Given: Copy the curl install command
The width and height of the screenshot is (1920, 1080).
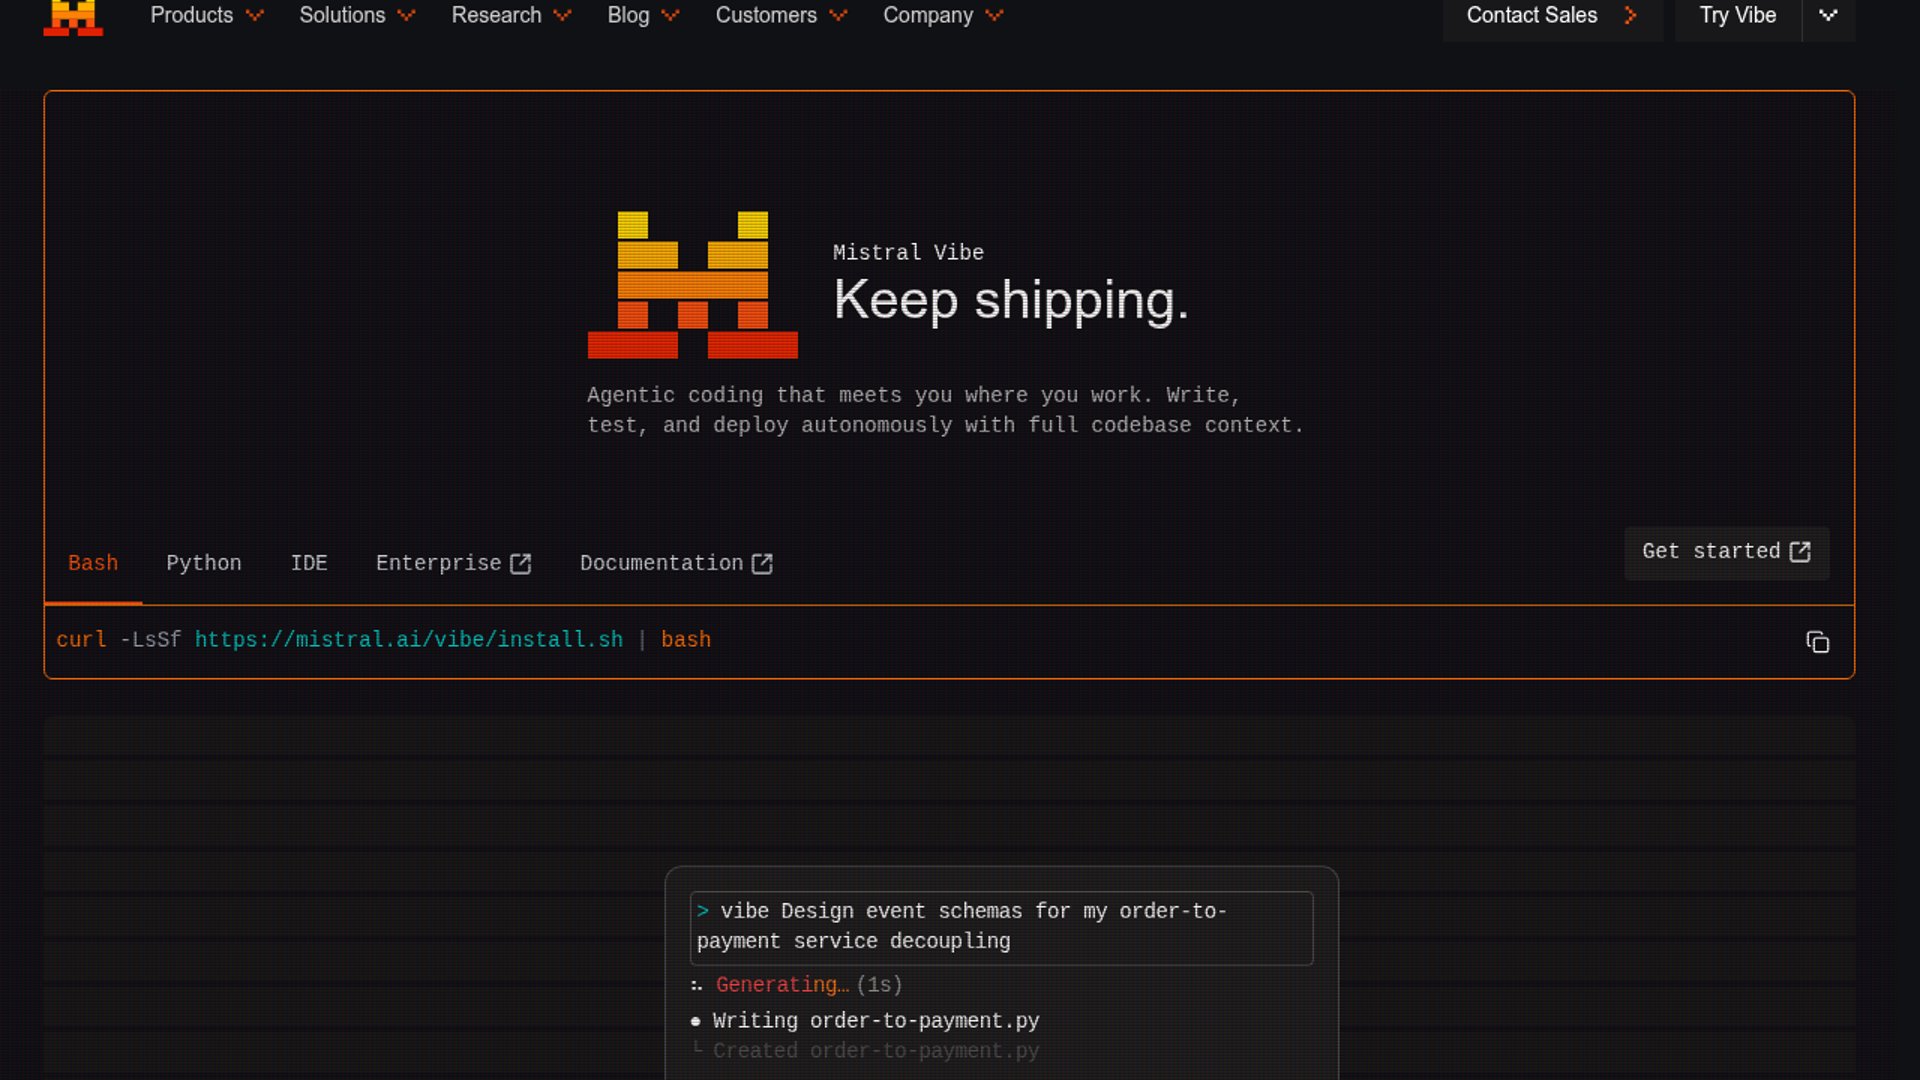Looking at the screenshot, I should point(1817,642).
